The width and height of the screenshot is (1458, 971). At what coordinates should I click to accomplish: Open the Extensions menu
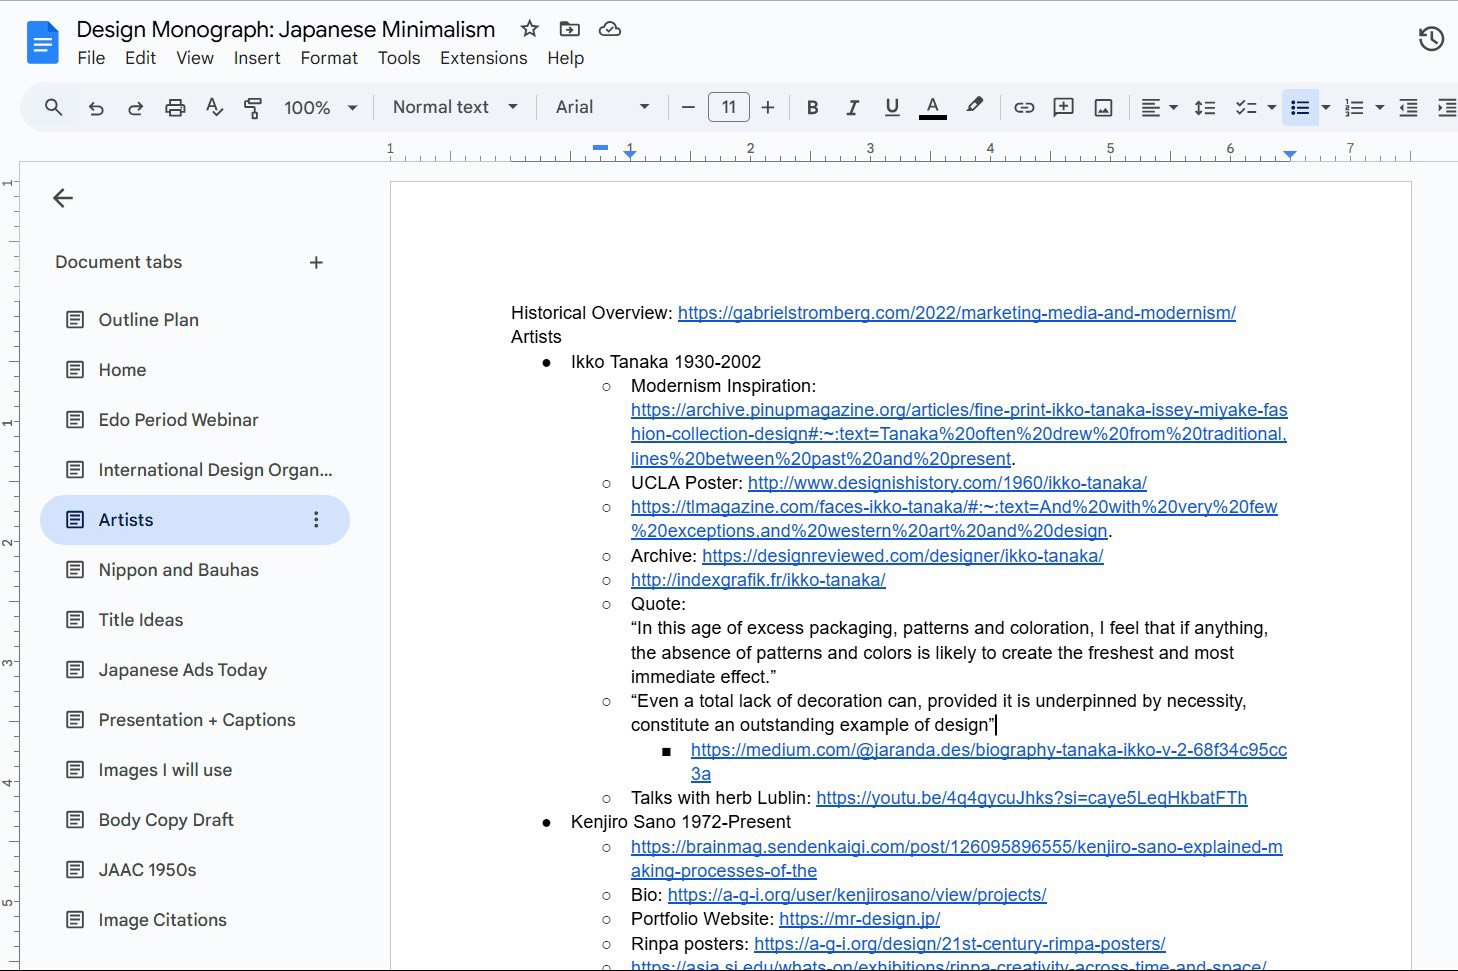click(x=483, y=58)
